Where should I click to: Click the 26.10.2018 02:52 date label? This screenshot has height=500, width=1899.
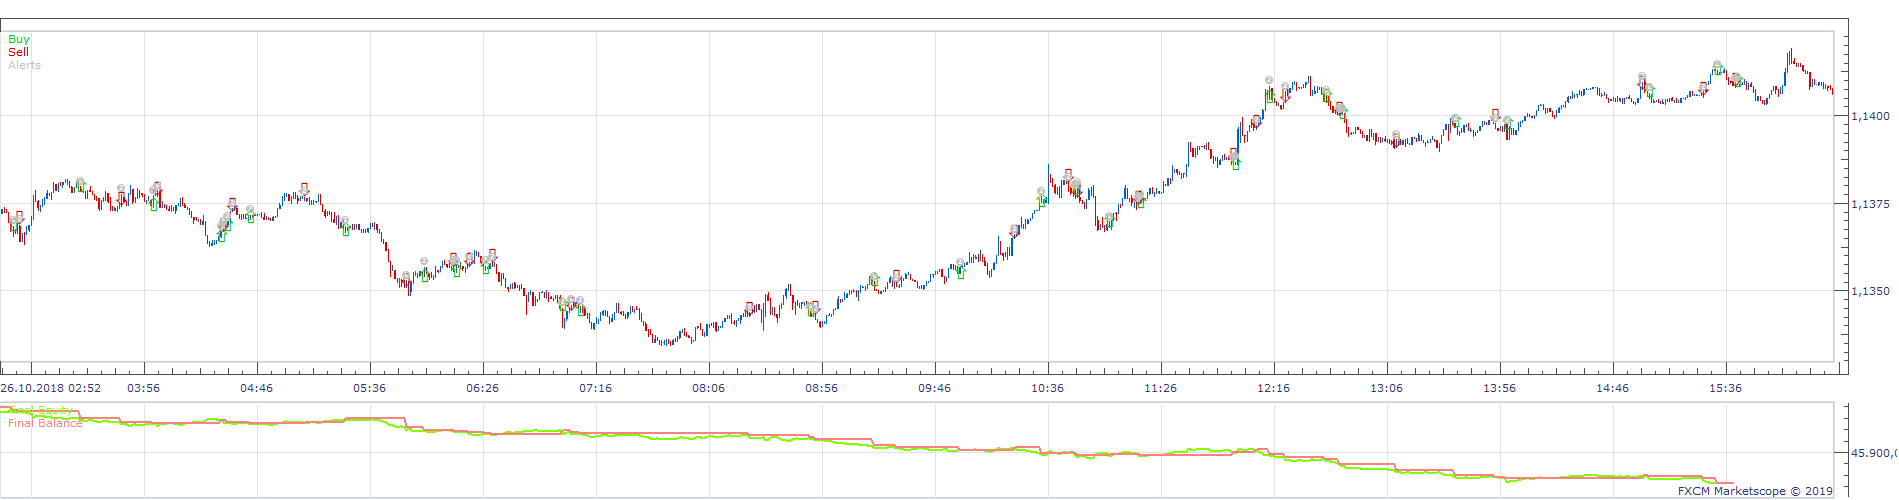coord(51,388)
